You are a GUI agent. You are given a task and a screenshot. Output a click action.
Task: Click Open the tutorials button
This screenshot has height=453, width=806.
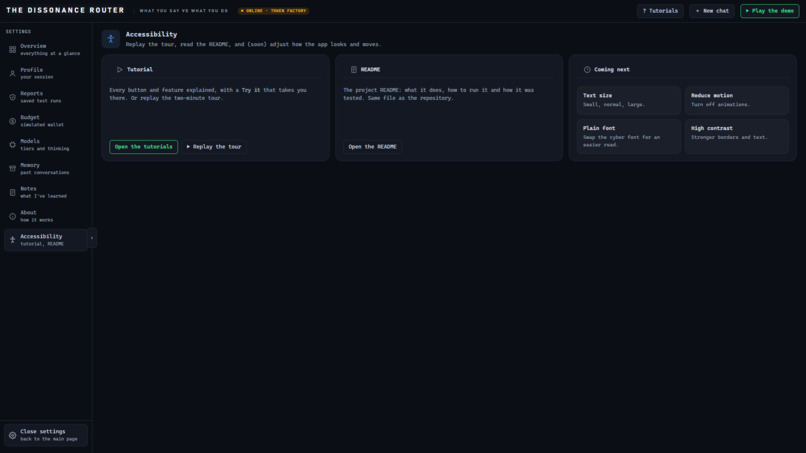pos(143,147)
